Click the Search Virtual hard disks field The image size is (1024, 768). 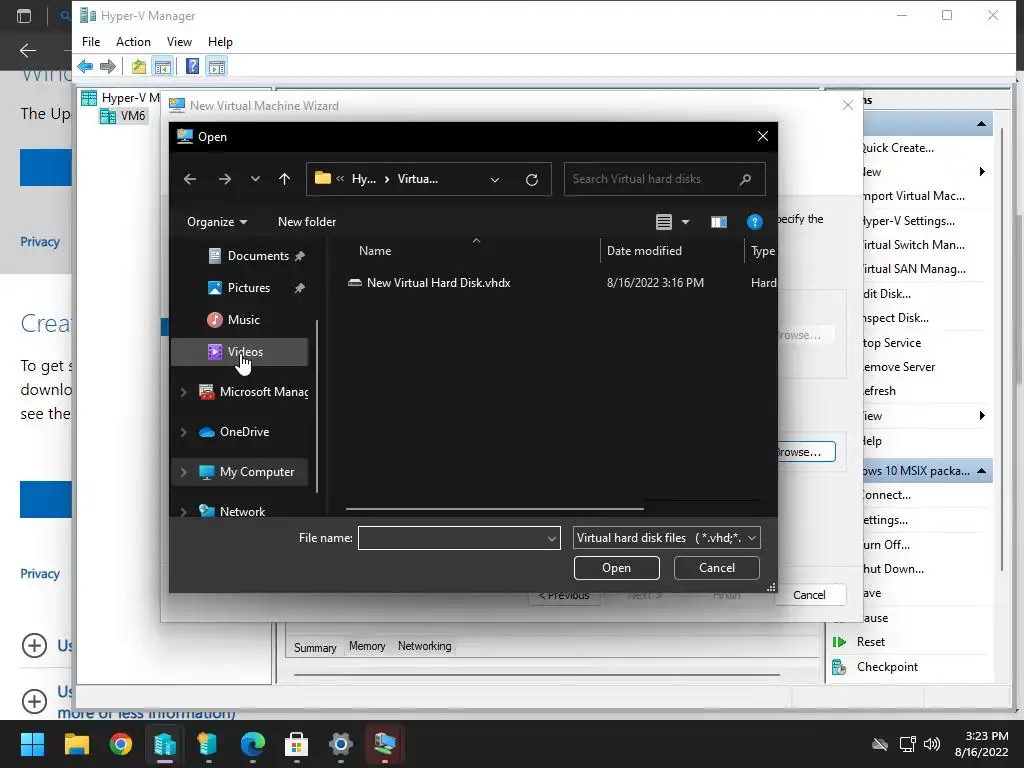[664, 179]
